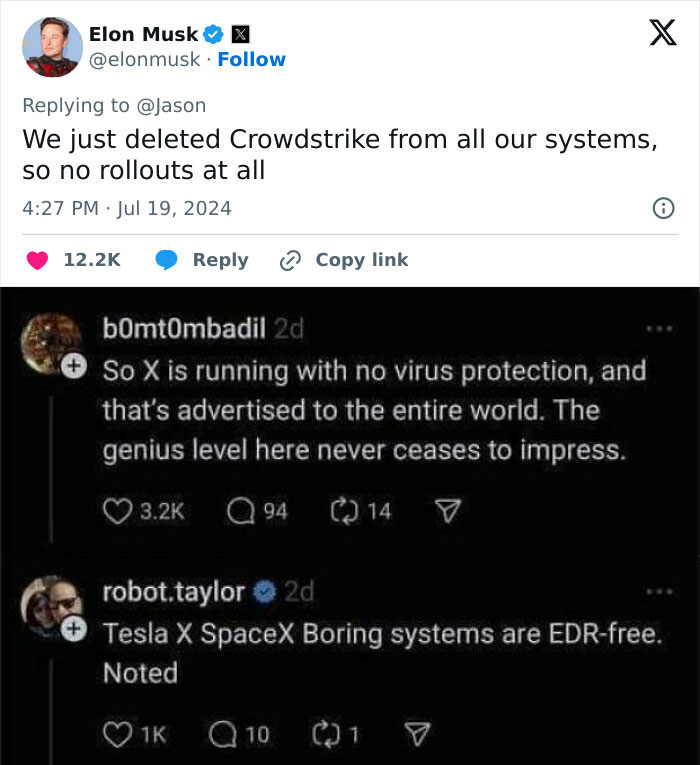Open more options for b0mt0mbadil's comment
Screen dimensions: 700x765
[x=656, y=327]
